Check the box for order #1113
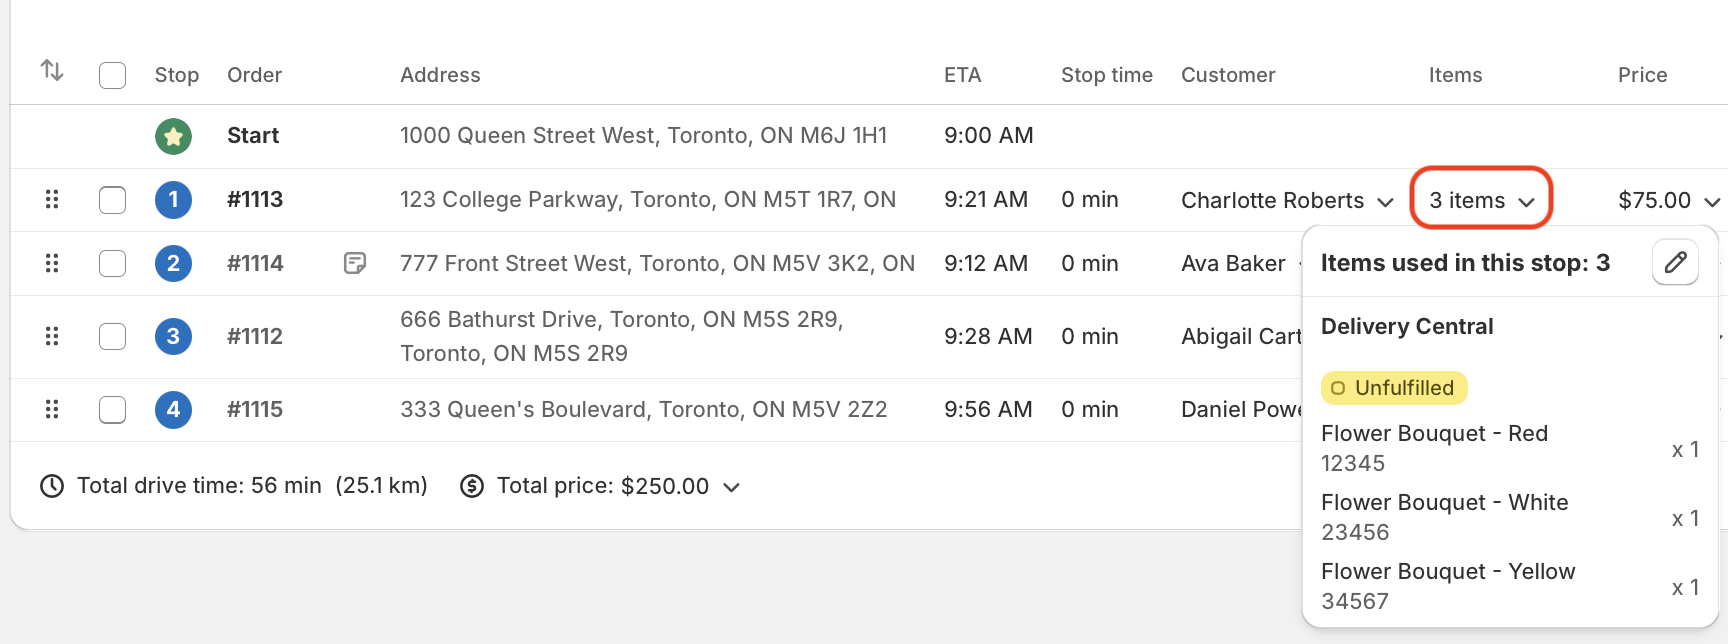Image resolution: width=1728 pixels, height=644 pixels. coord(112,200)
